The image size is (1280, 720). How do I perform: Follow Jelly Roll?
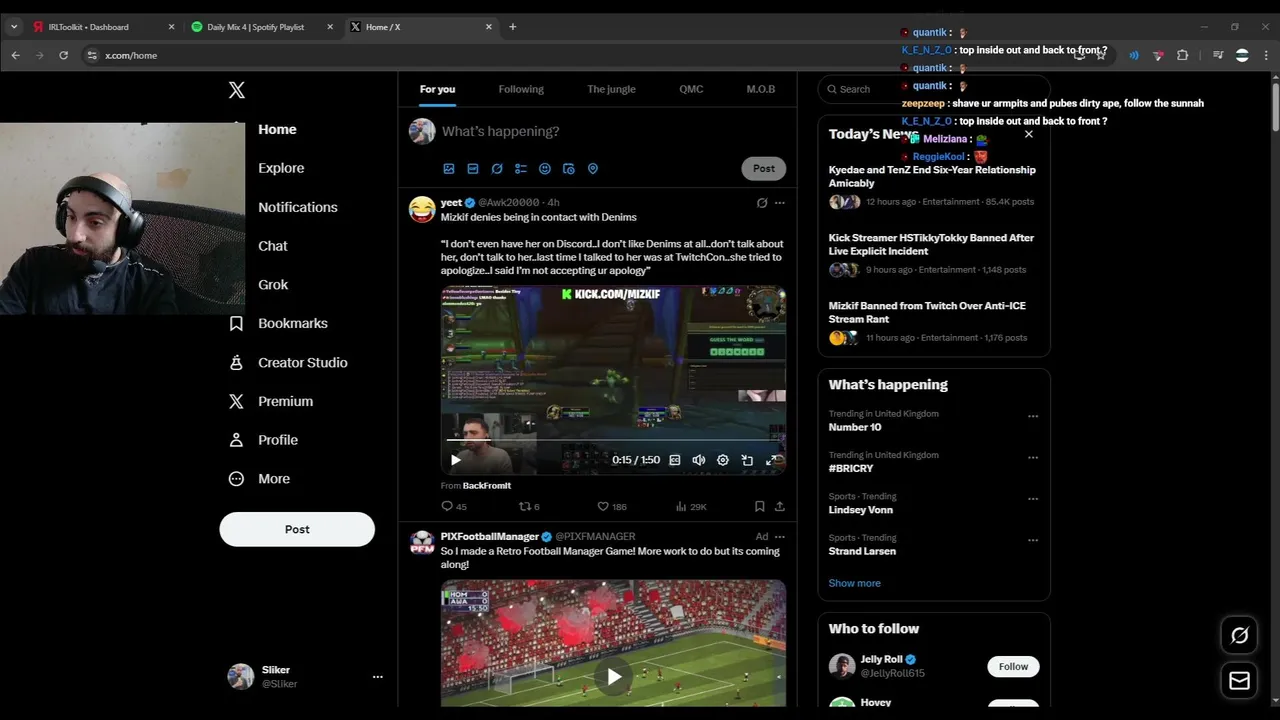point(1013,666)
